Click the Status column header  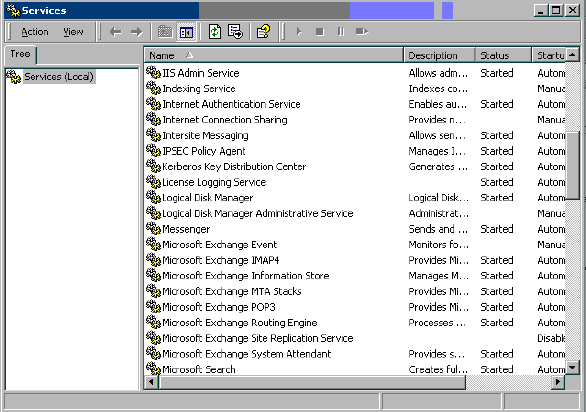coord(503,55)
